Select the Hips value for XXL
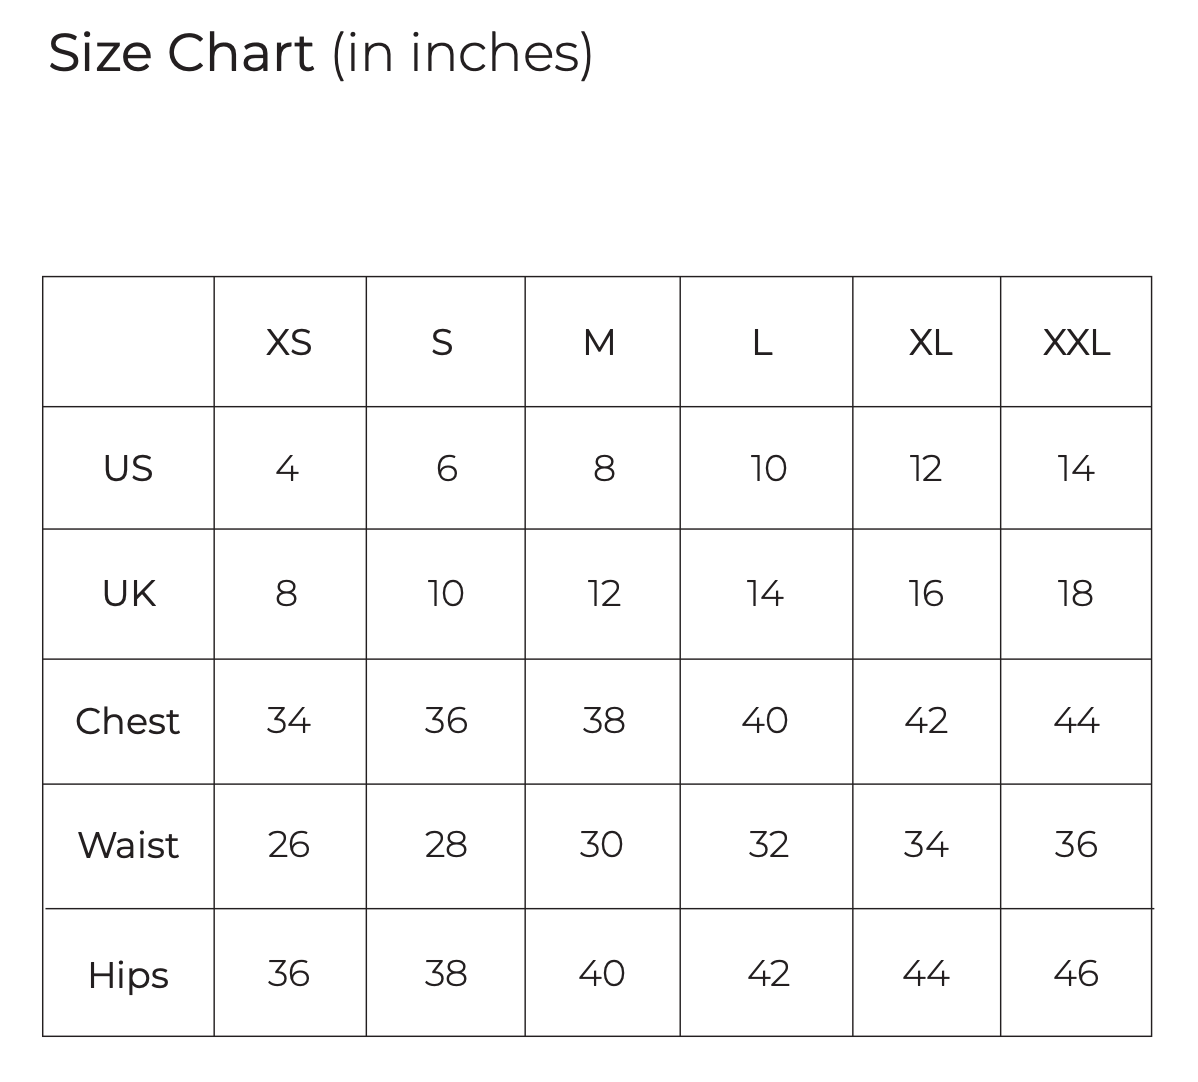This screenshot has width=1198, height=1082. (x=1076, y=973)
